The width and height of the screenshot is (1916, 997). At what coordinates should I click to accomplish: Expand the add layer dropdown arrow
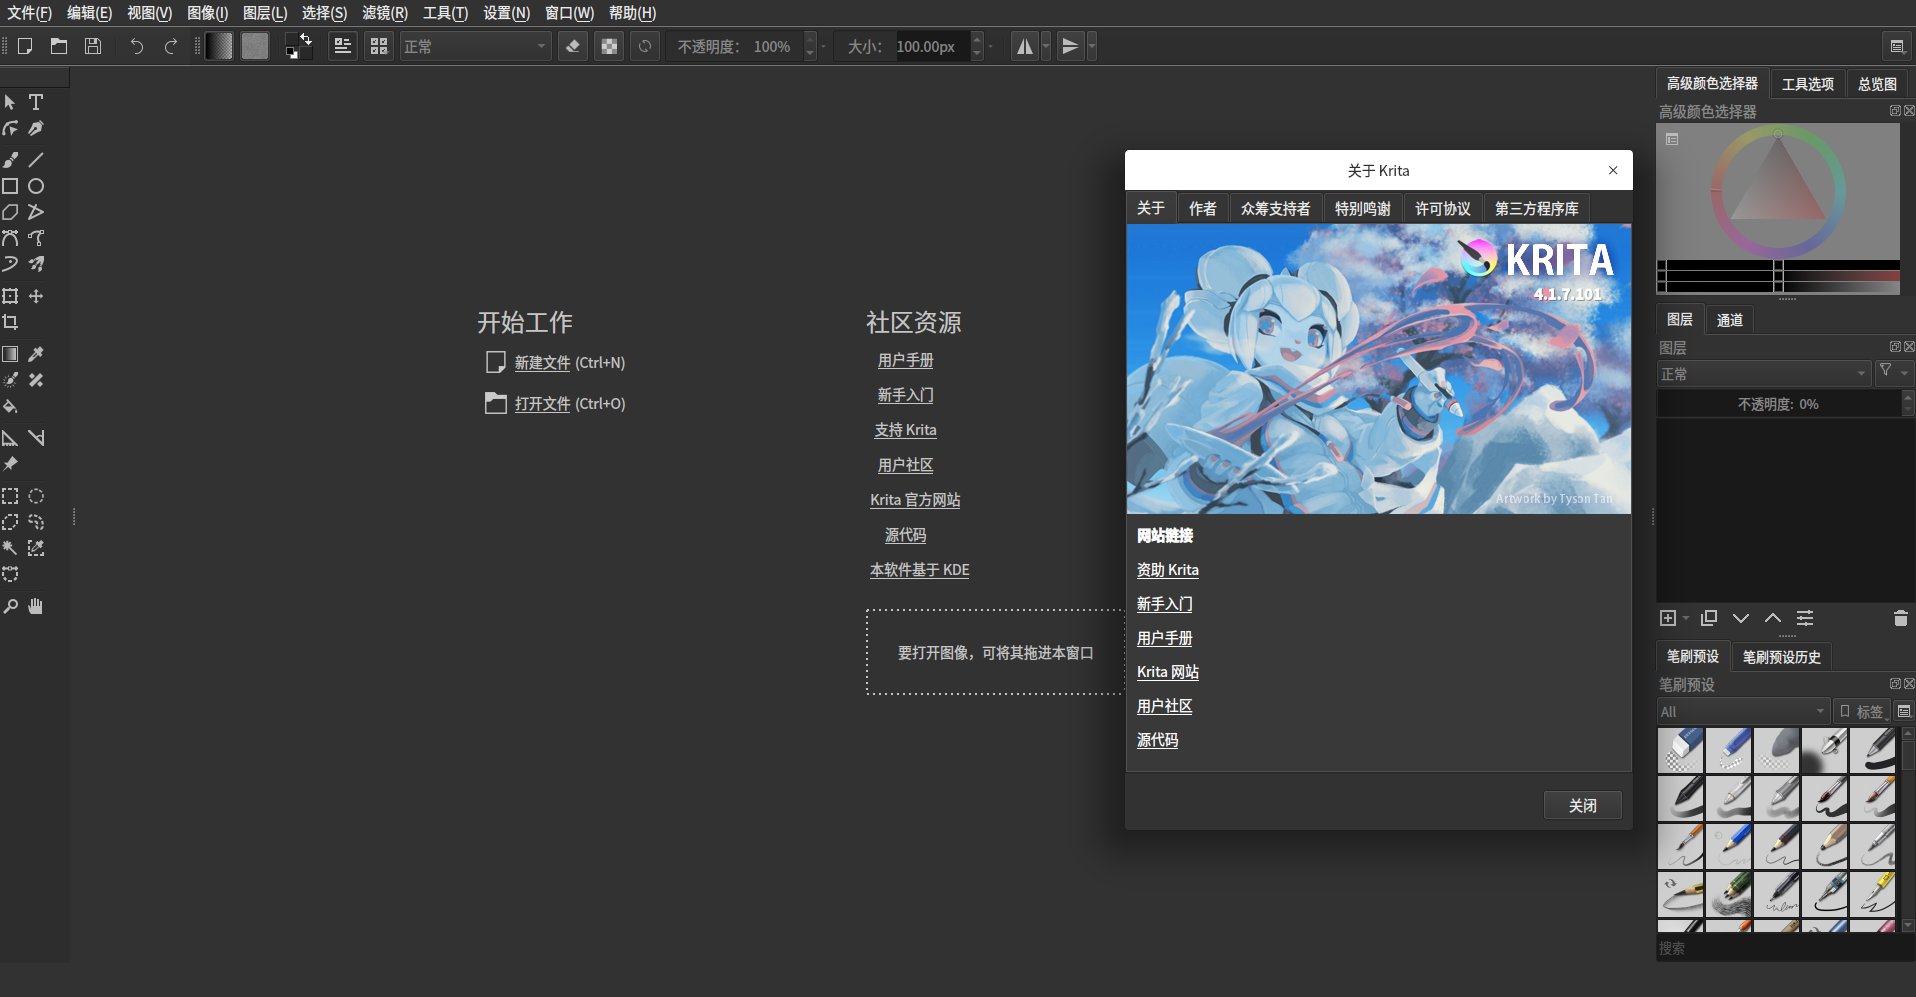click(1686, 618)
